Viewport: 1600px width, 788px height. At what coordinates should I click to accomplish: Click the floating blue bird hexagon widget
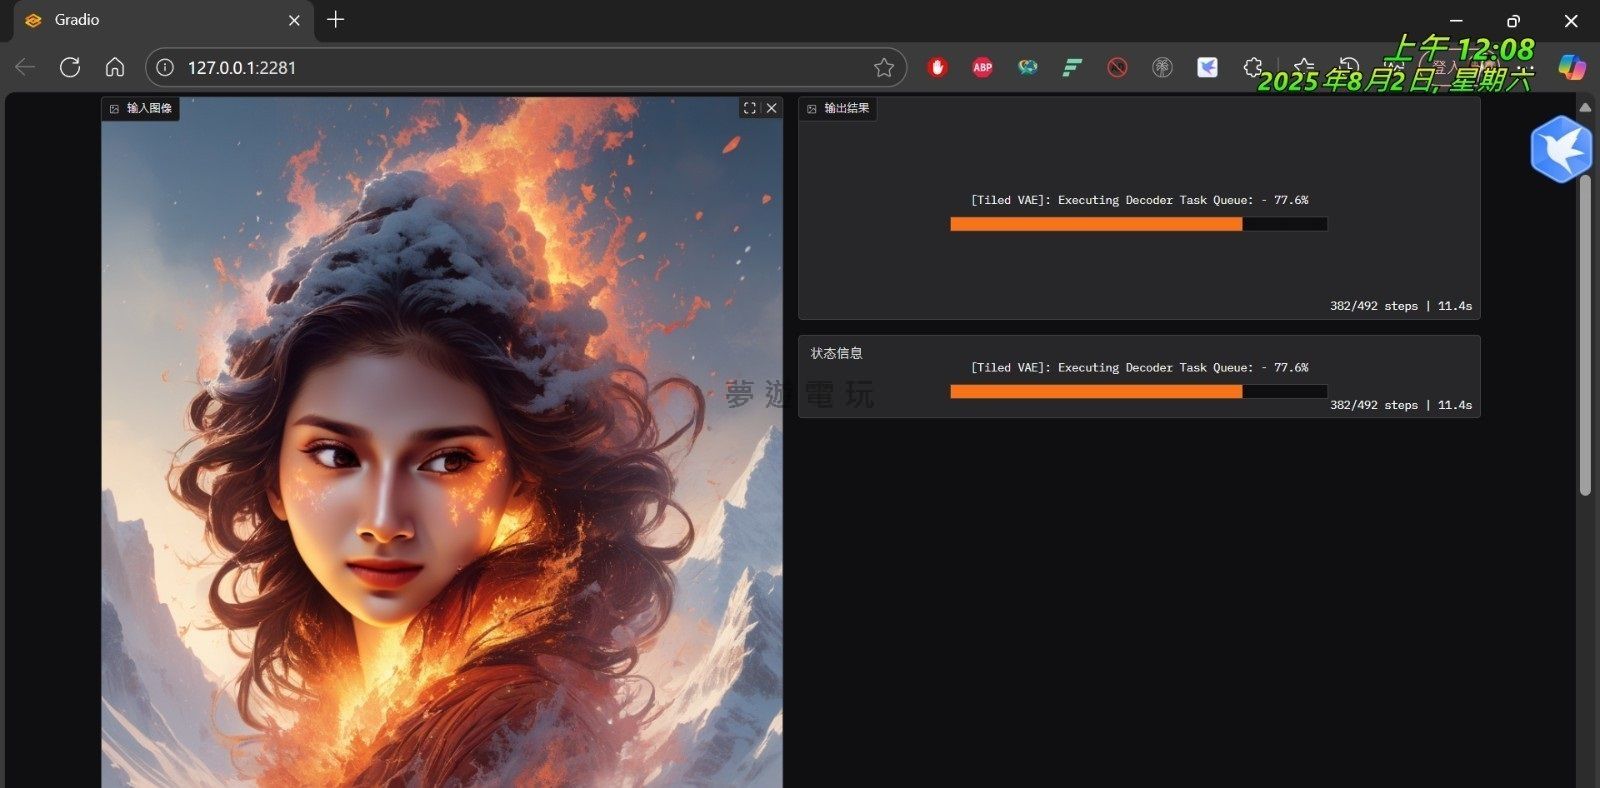1560,149
